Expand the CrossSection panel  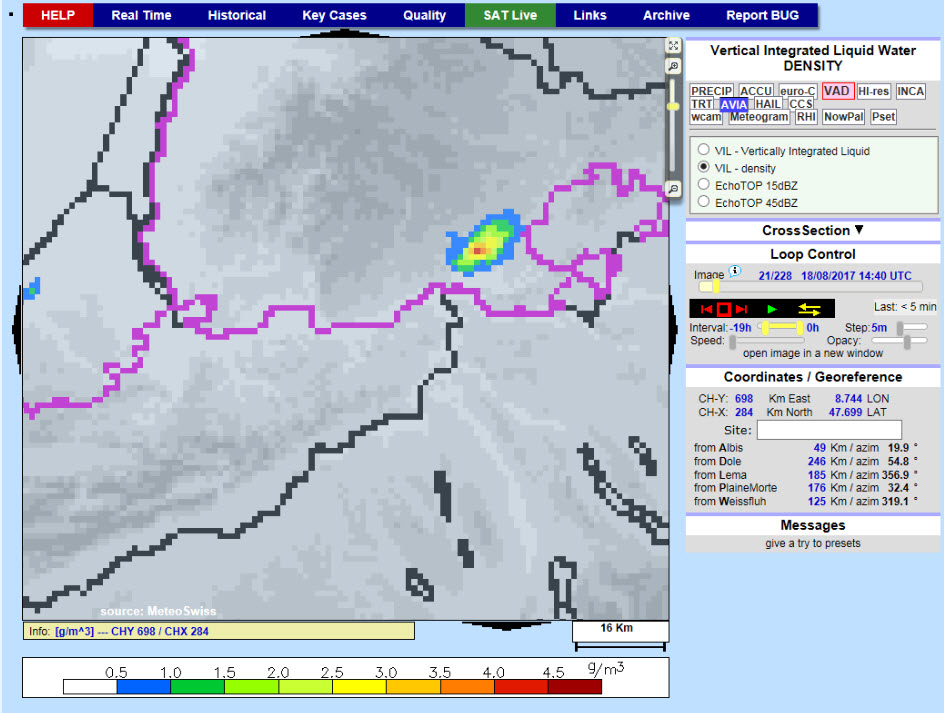tap(812, 231)
